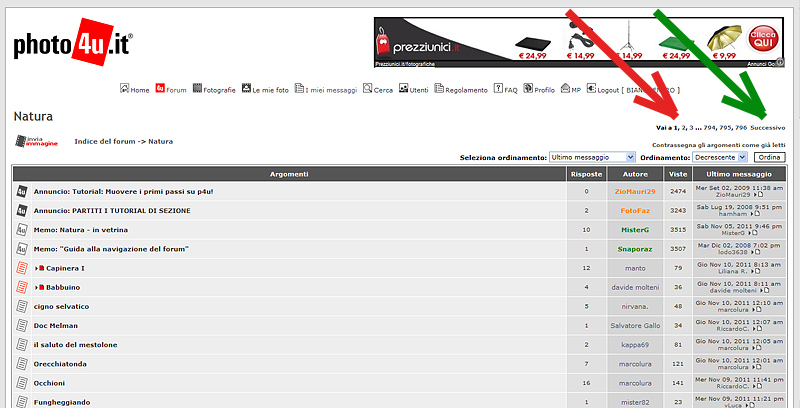
Task: Open the Forum section icon
Action: click(x=160, y=89)
